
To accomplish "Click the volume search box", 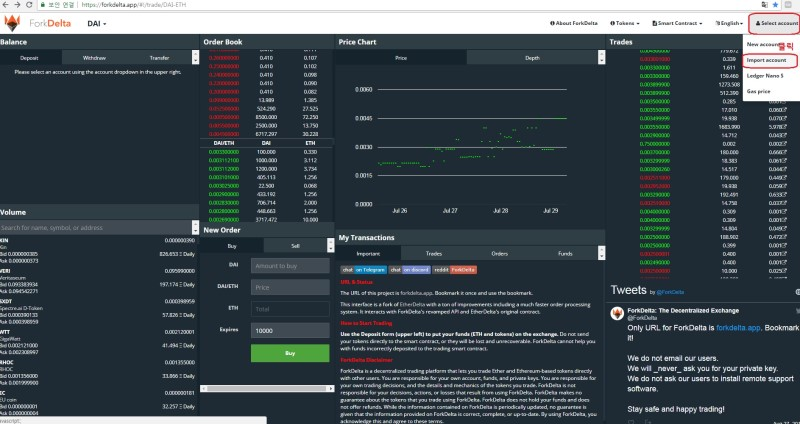I will (96, 228).
